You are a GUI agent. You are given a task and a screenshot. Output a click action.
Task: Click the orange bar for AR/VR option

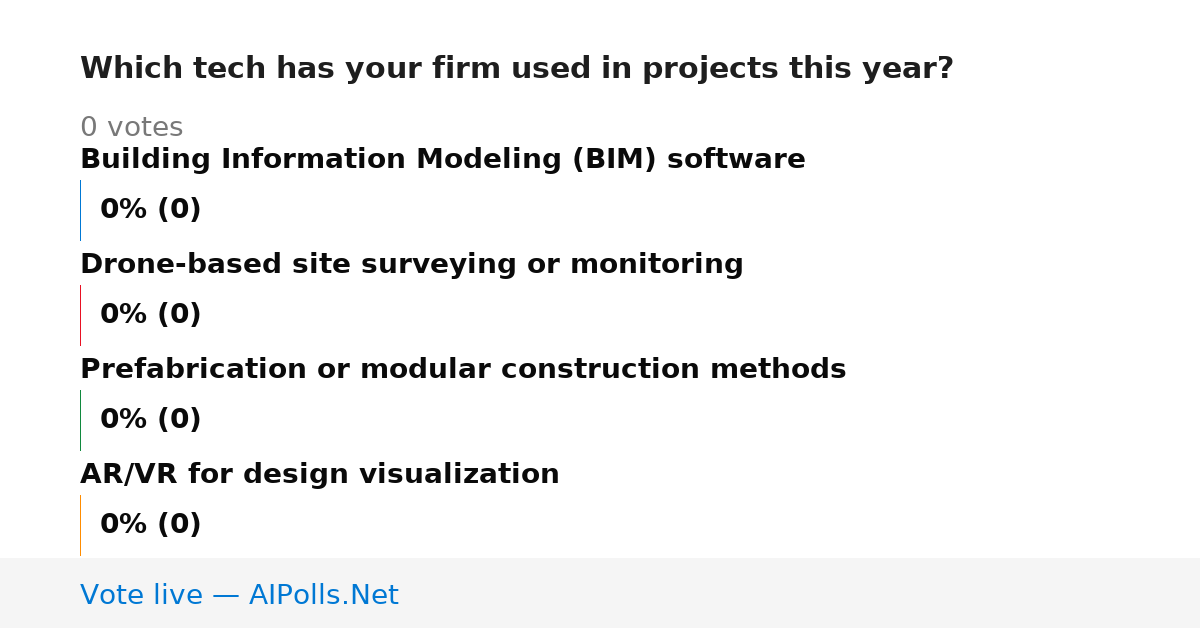(80, 525)
